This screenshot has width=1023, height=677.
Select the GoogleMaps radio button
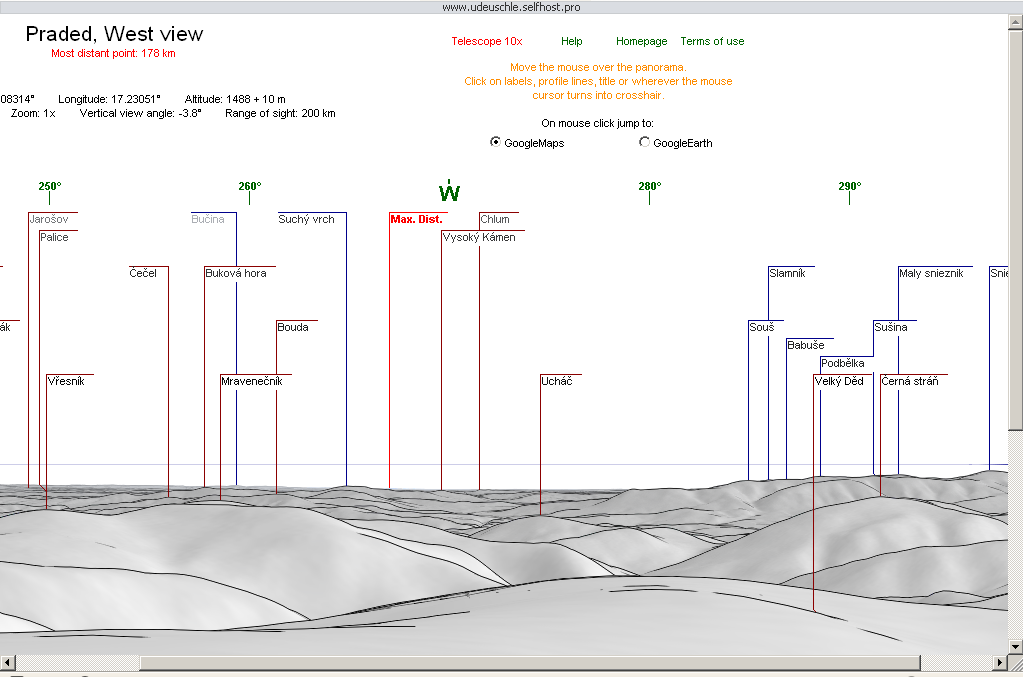(495, 143)
